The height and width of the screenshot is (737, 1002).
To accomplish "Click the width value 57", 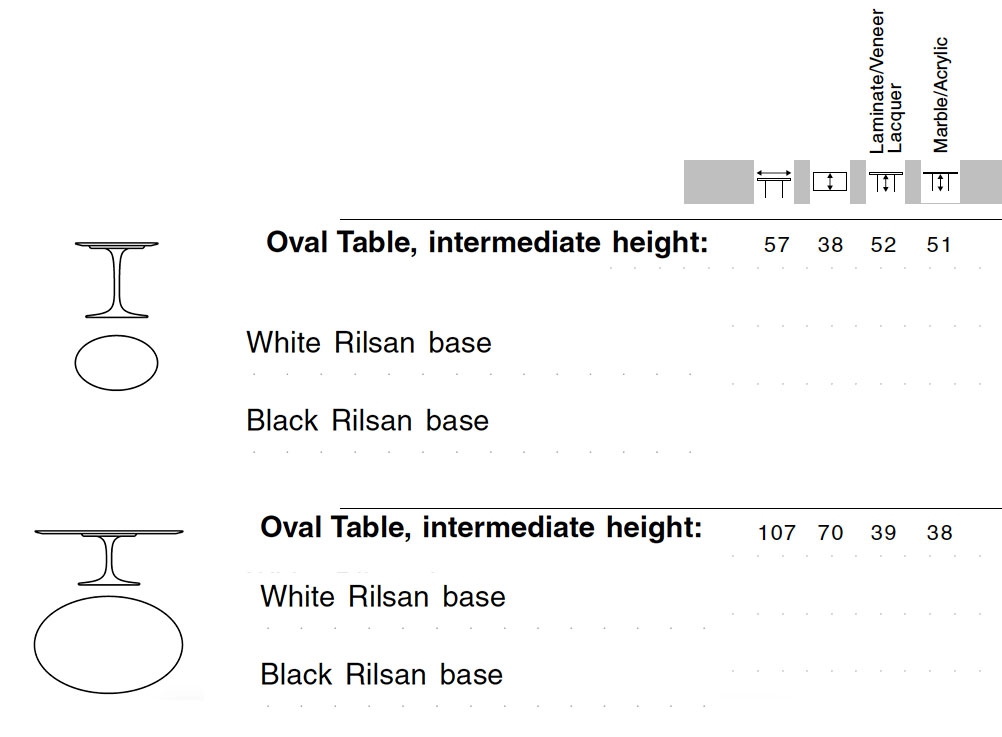I will tap(776, 244).
